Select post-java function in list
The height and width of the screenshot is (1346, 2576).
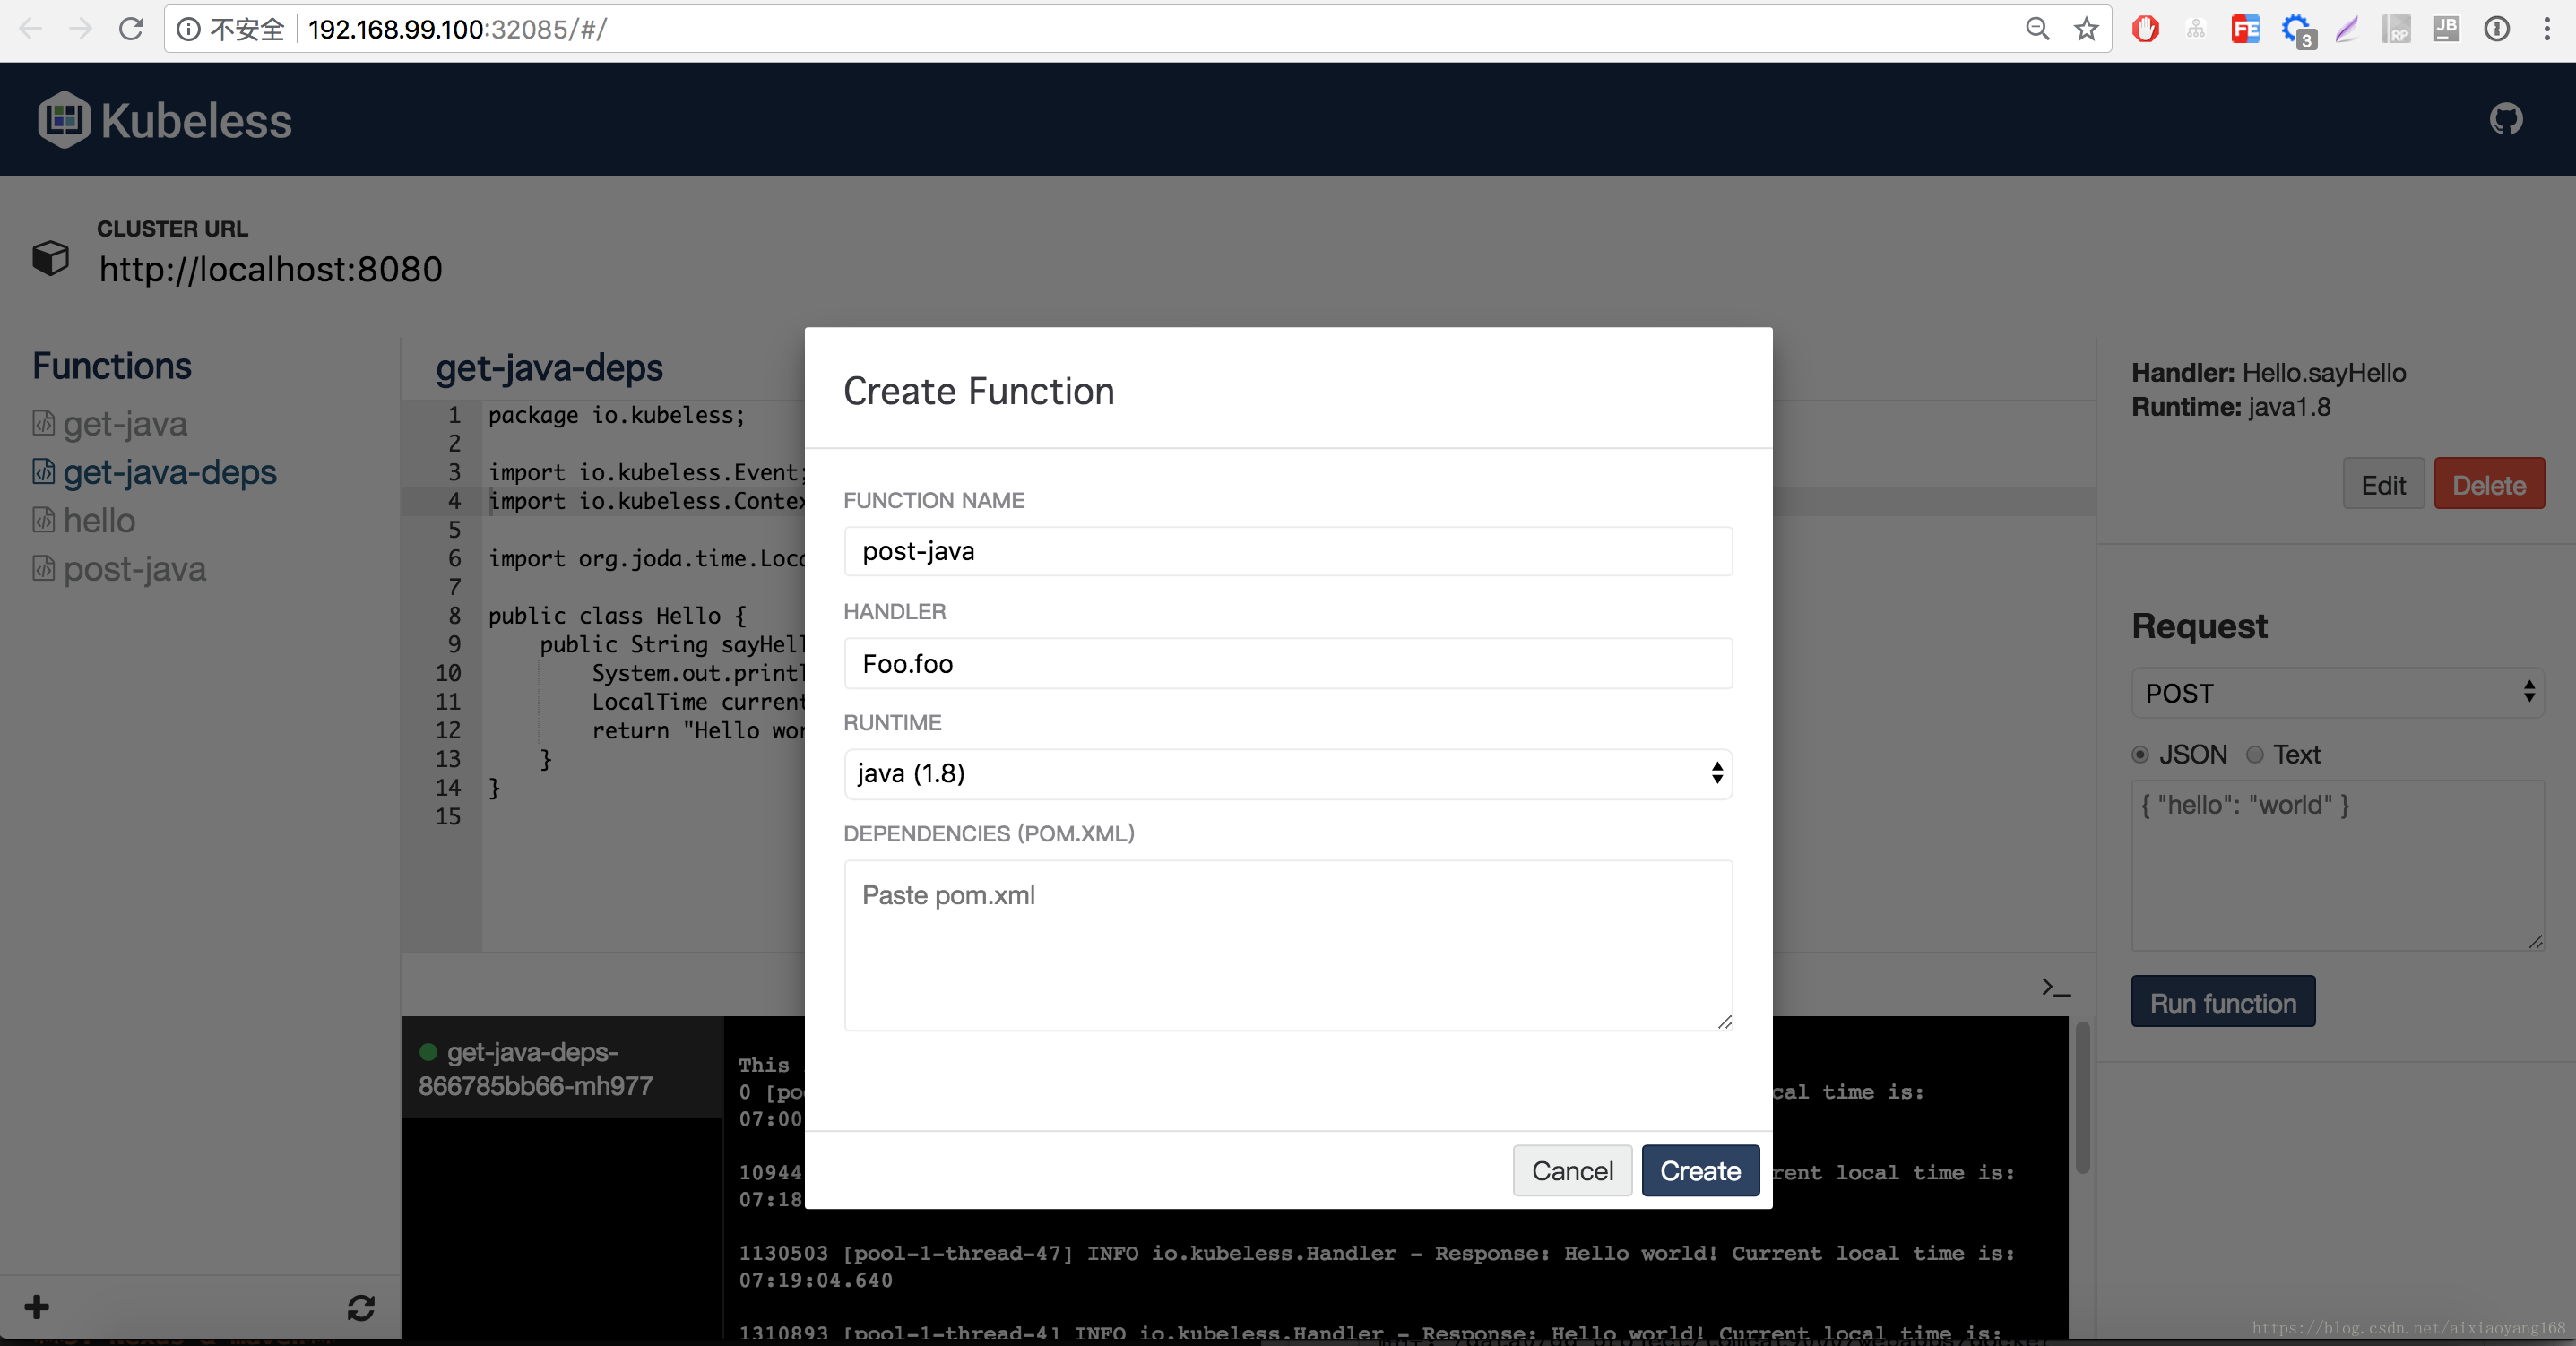[x=134, y=569]
